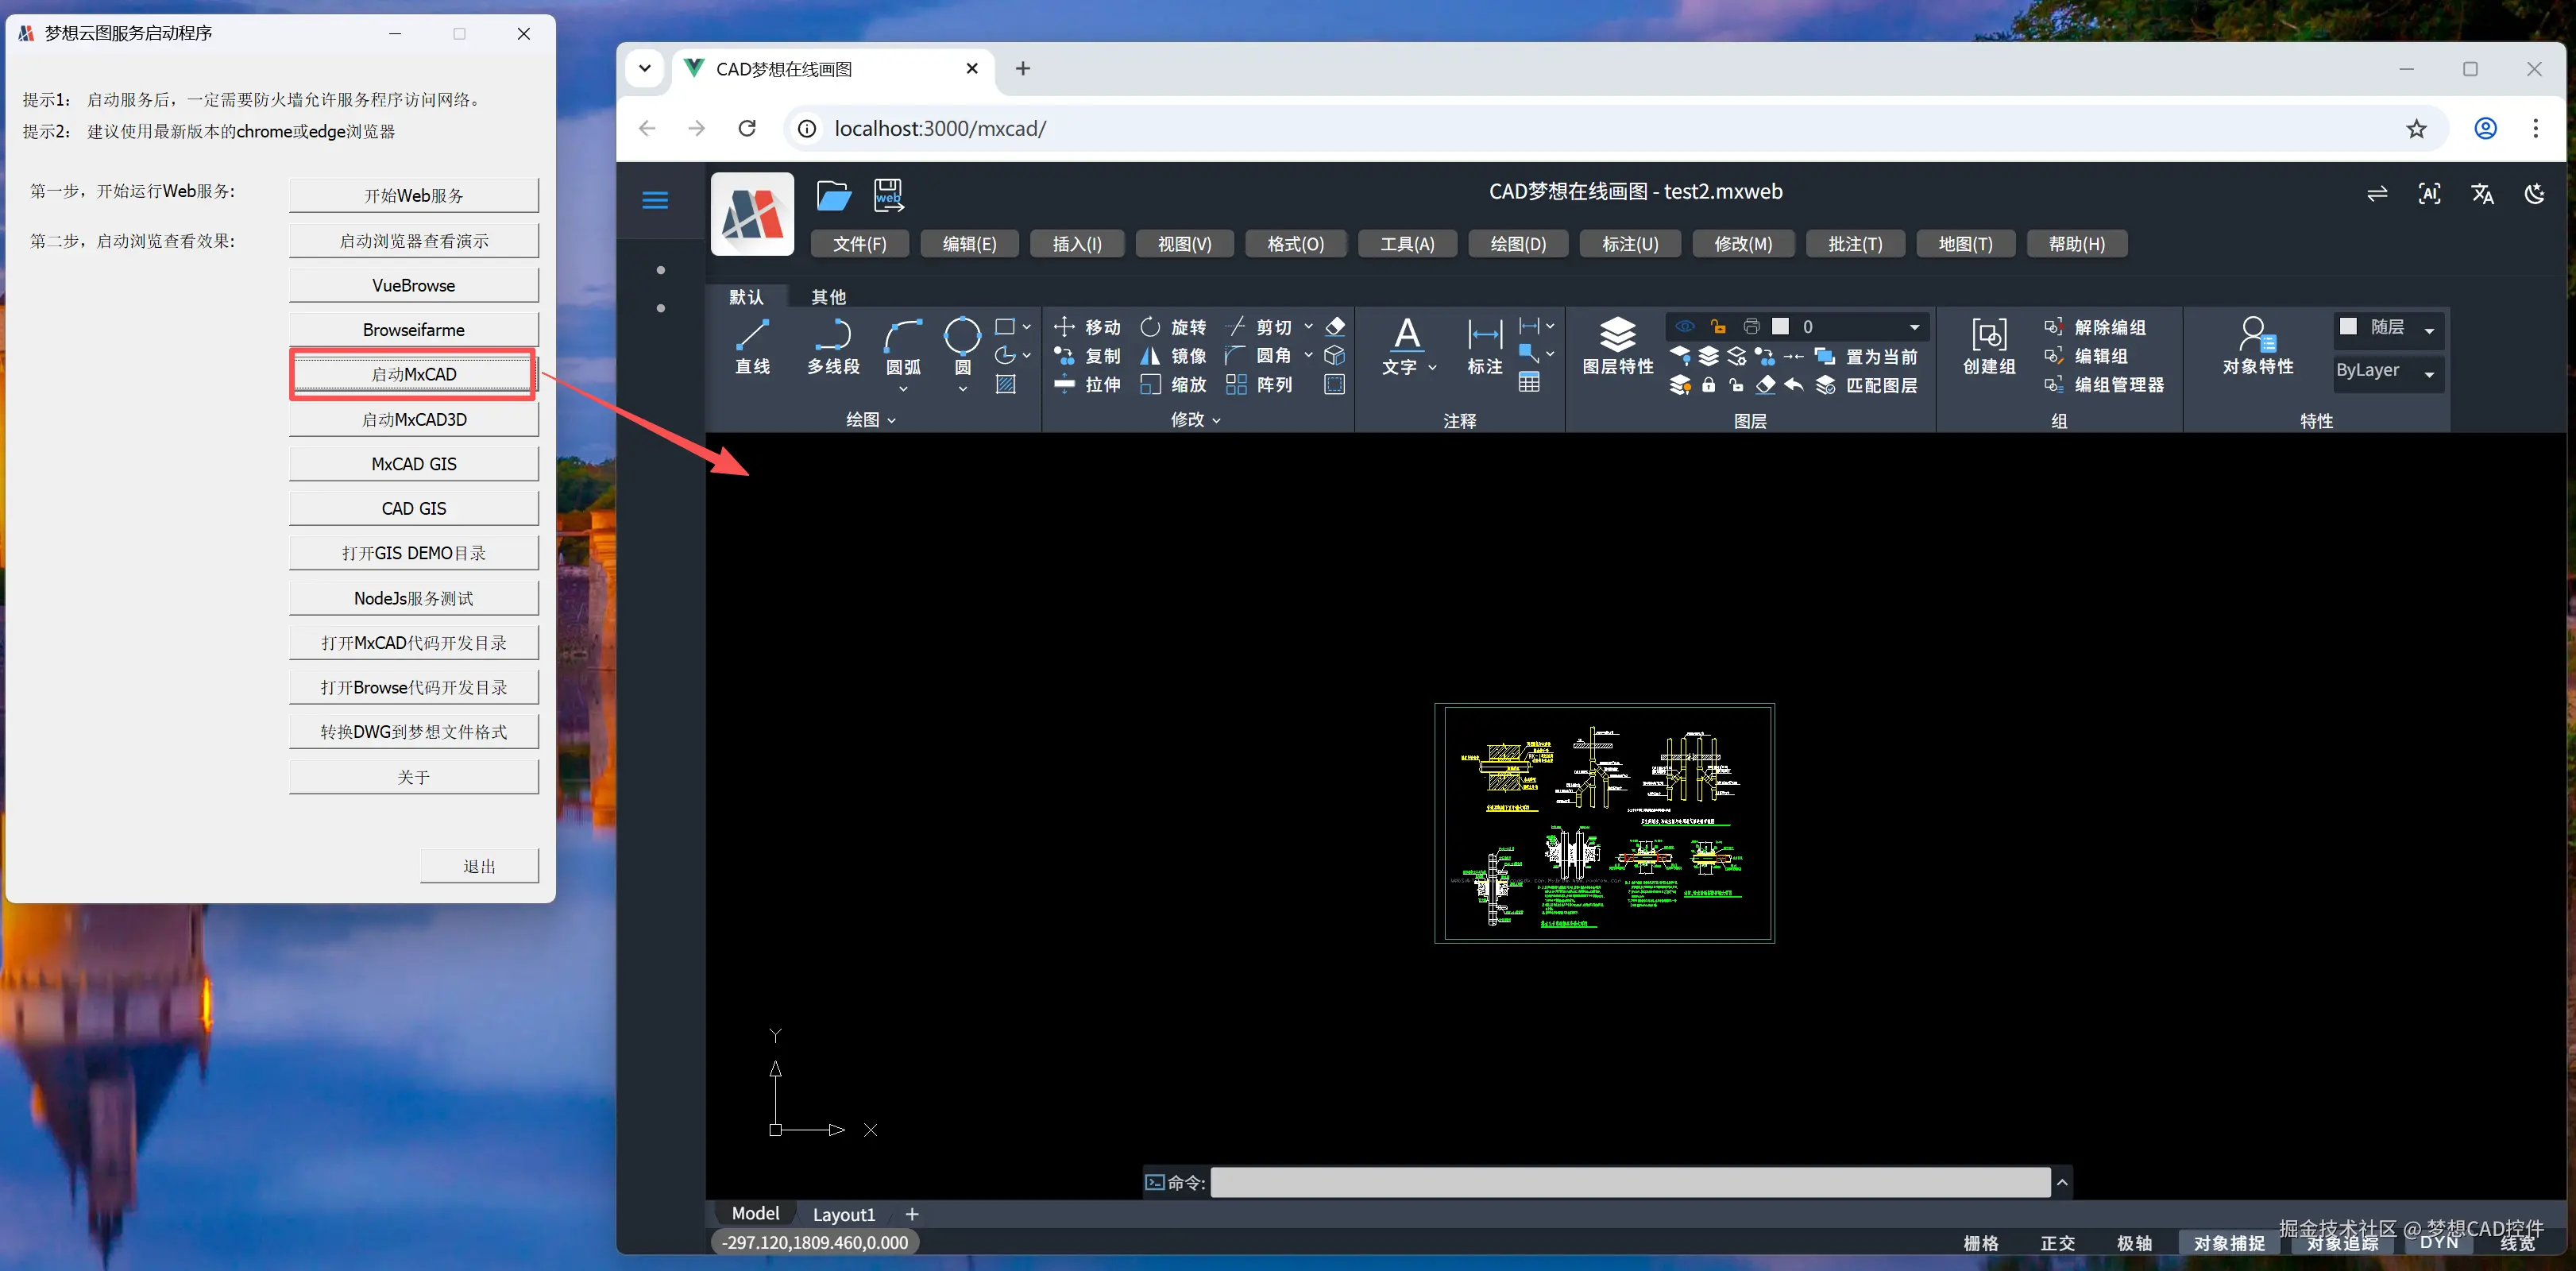2576x1271 pixels.
Task: Open the ByLayer linetype dropdown
Action: [x=2429, y=374]
